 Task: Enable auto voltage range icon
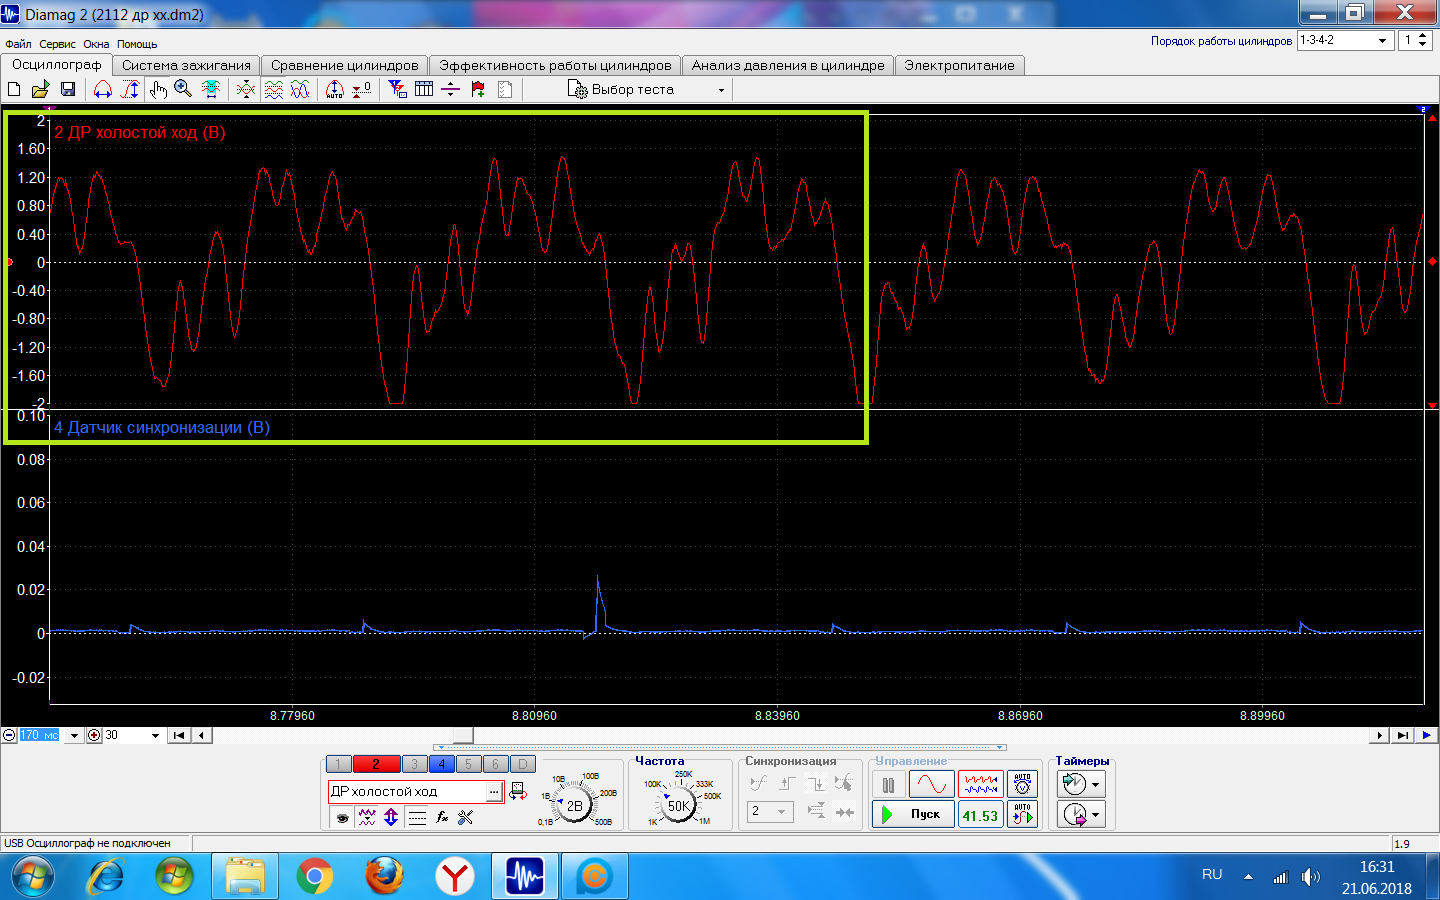[1022, 784]
